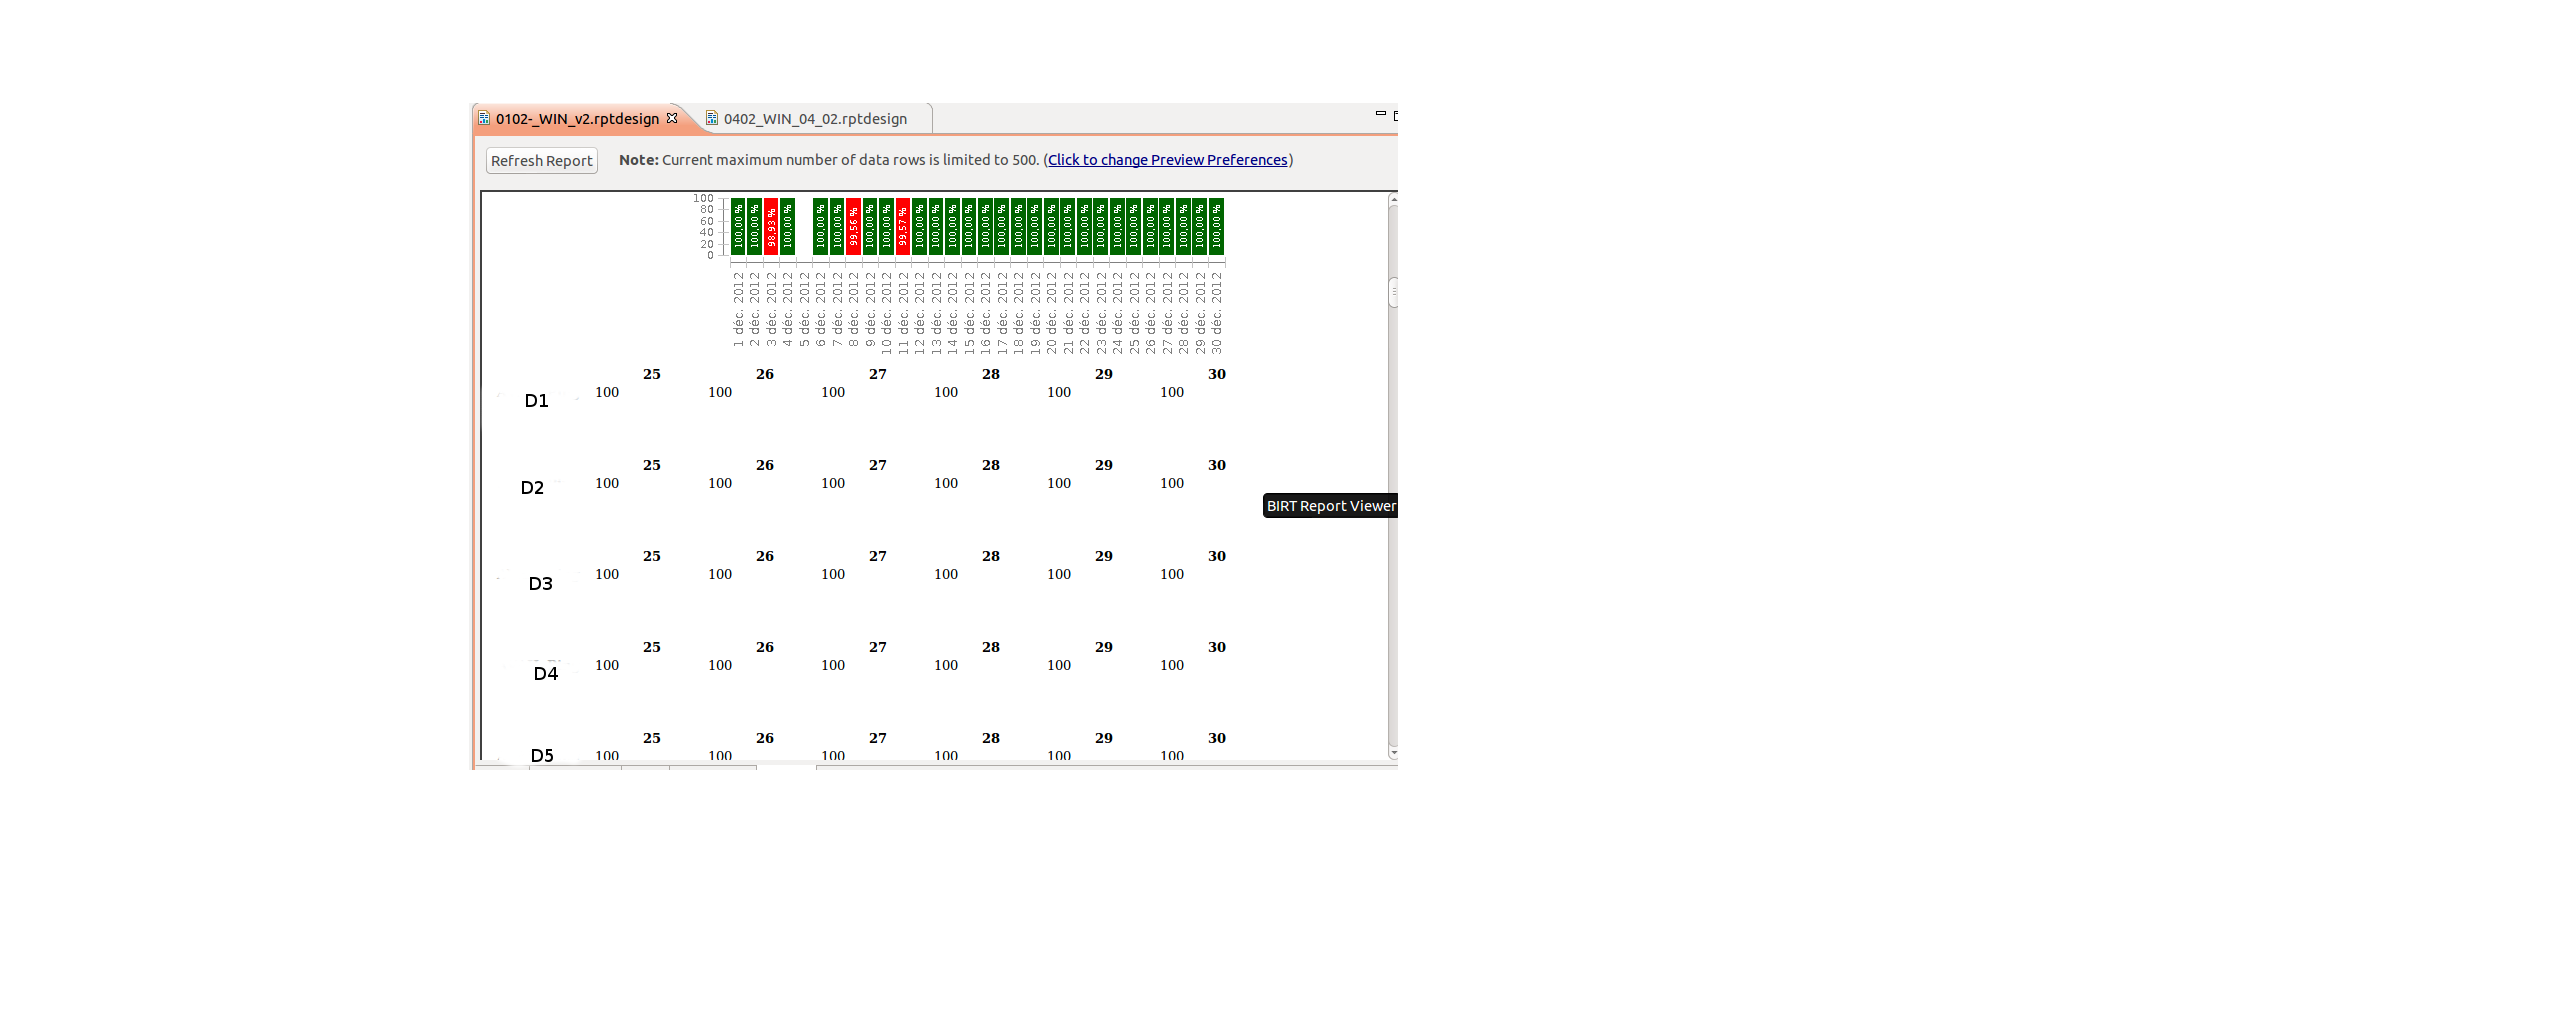This screenshot has height=1024, width=2560.
Task: Click the D3 row label
Action: click(x=540, y=584)
